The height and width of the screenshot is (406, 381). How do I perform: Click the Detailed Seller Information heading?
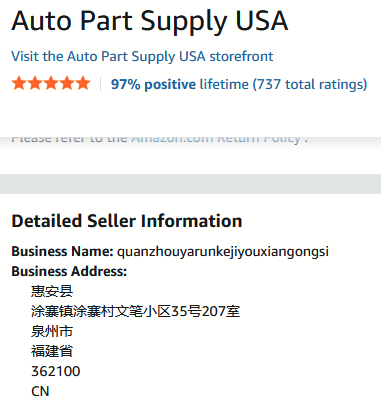(127, 221)
